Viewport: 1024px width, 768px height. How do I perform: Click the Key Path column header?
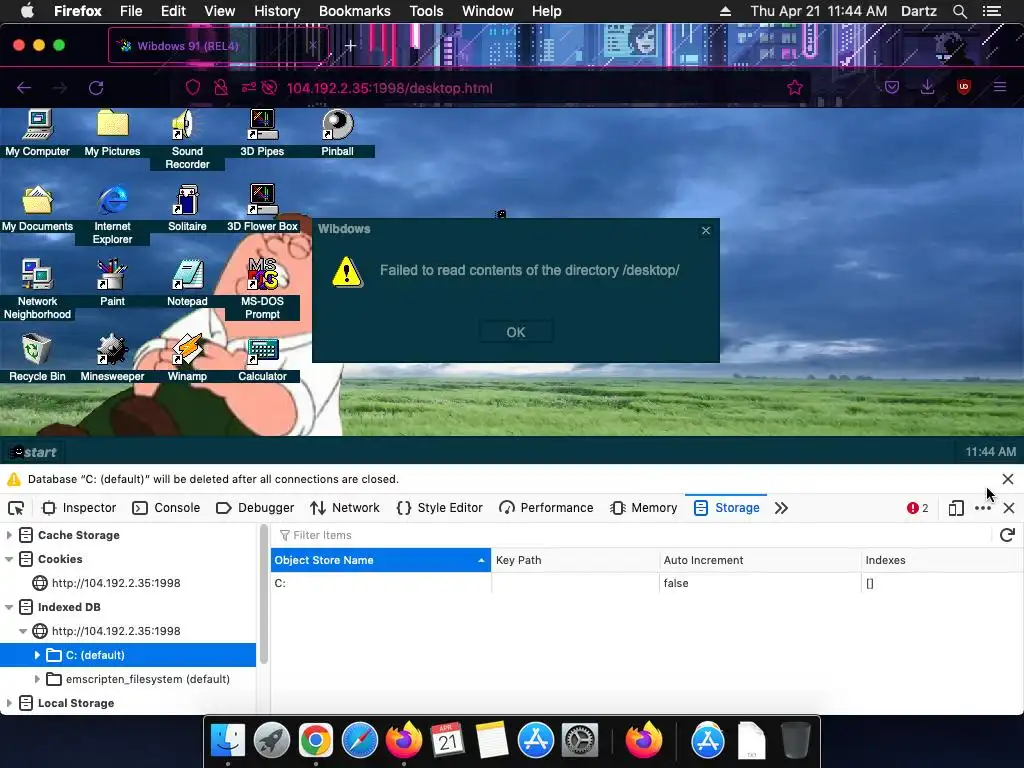pos(575,560)
